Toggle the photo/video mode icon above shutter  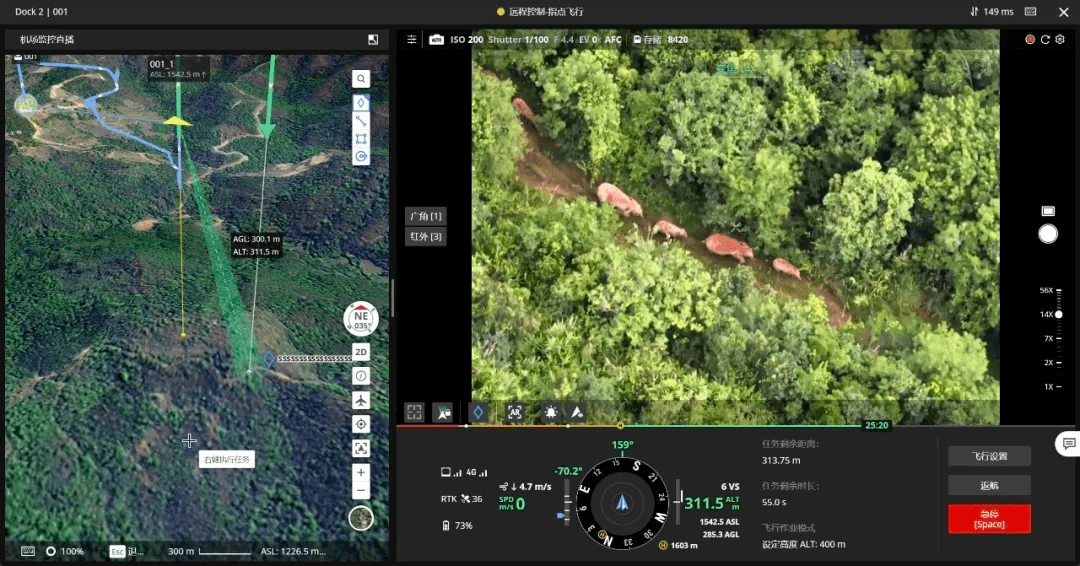click(x=1048, y=211)
